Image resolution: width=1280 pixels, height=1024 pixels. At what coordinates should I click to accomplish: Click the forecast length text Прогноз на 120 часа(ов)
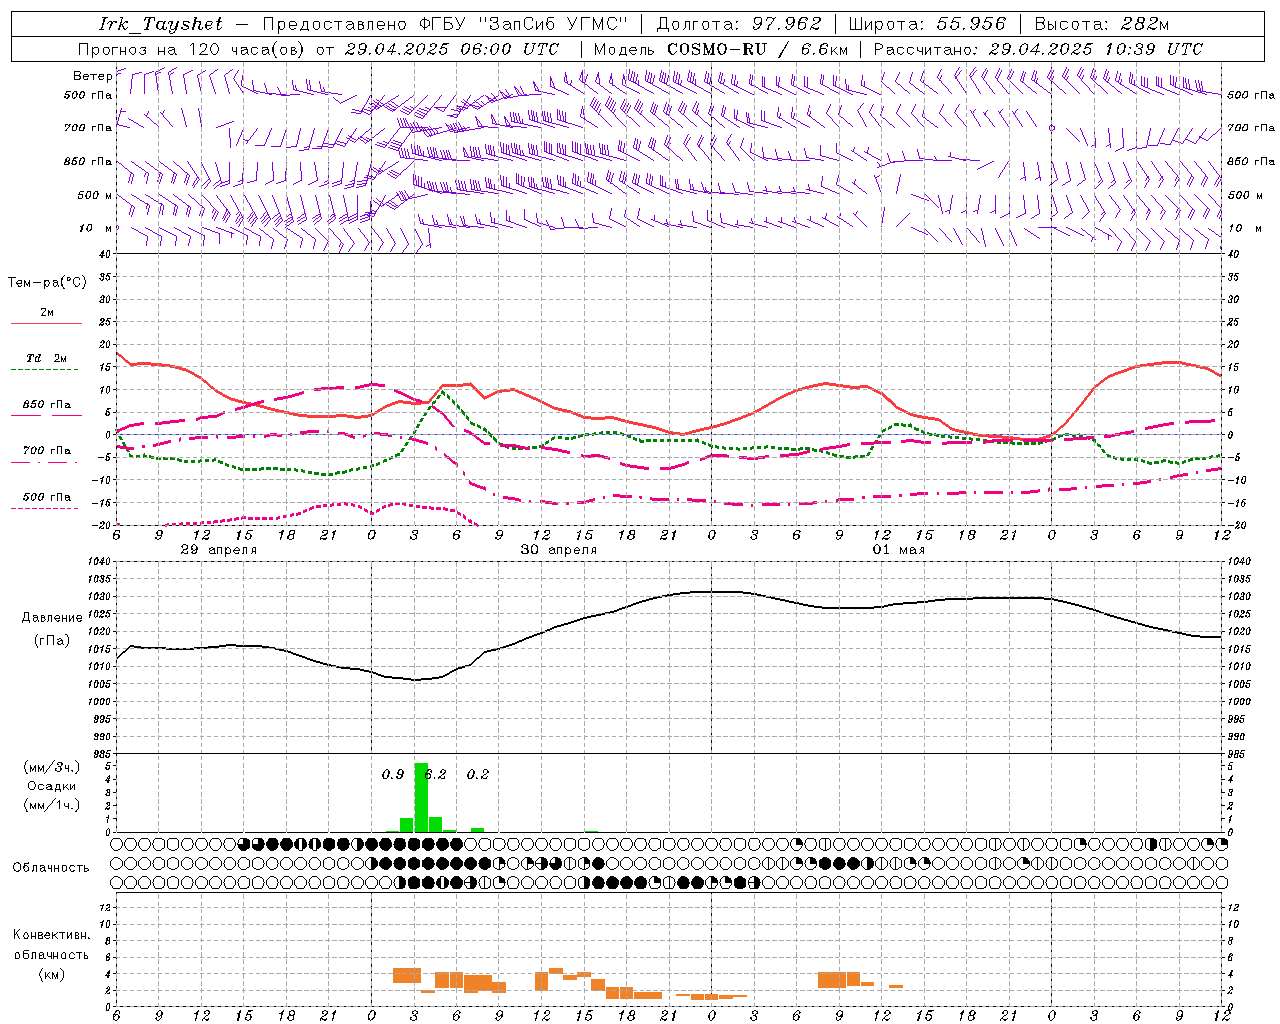click(192, 49)
